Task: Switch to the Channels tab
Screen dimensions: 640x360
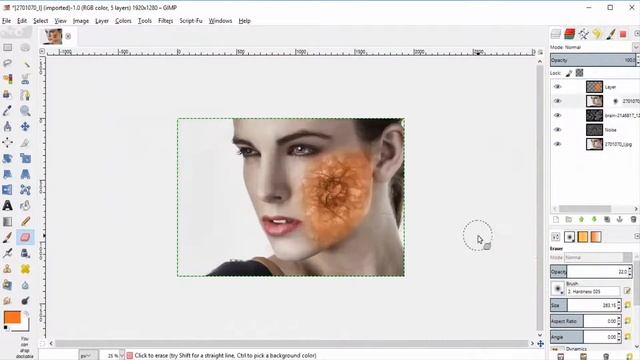Action: pos(569,34)
